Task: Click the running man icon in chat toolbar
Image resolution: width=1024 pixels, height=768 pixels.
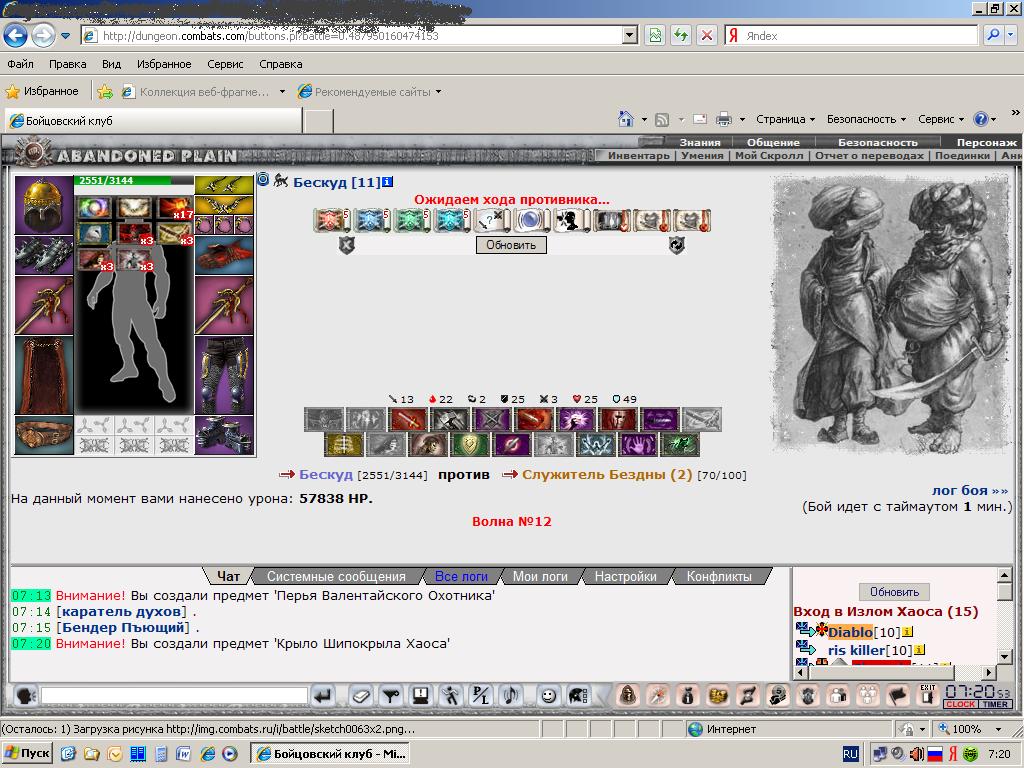Action: click(450, 696)
